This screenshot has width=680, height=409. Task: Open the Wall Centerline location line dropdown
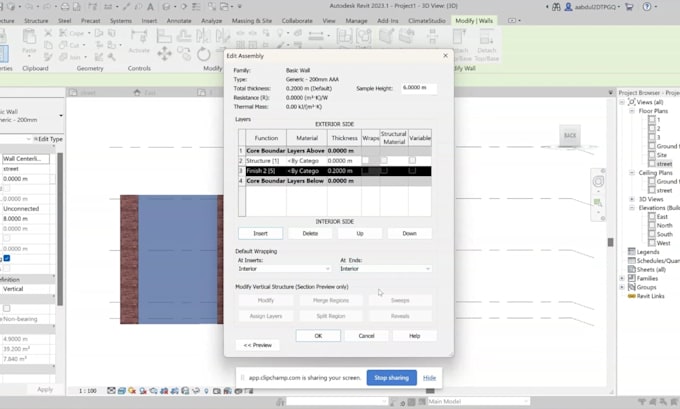(x=25, y=159)
